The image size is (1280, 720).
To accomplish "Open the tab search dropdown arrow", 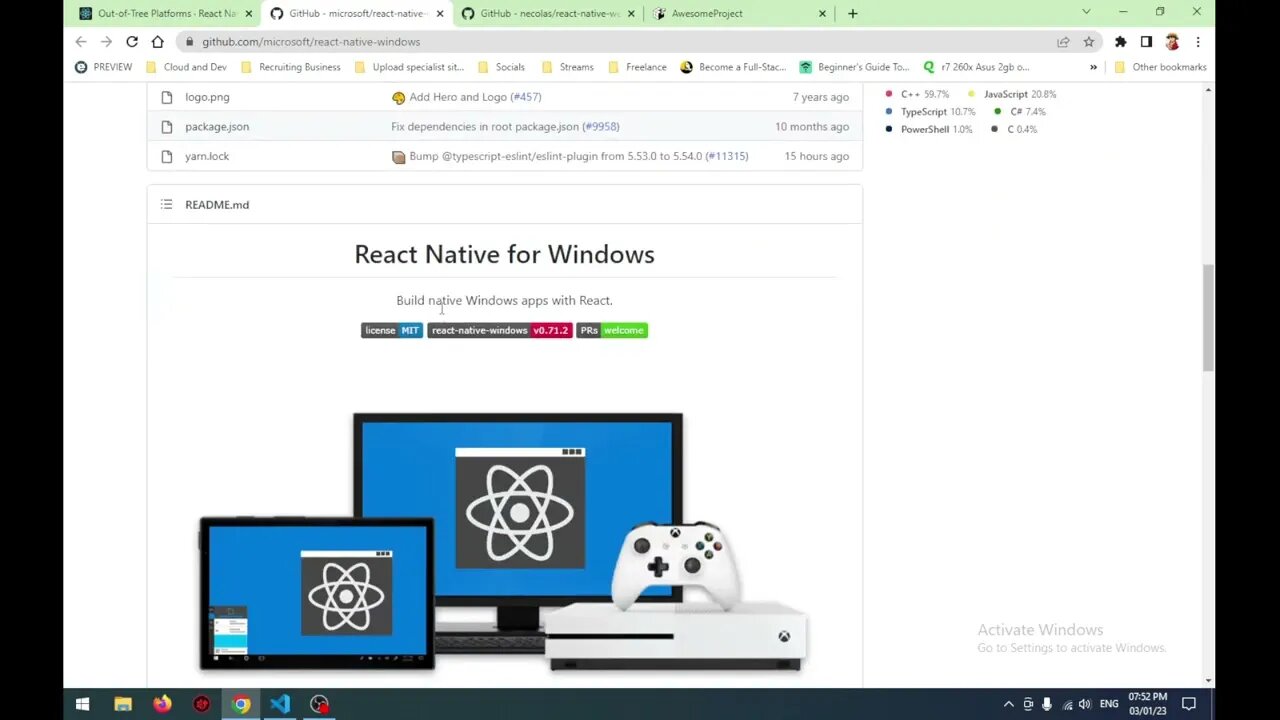I will pyautogui.click(x=1086, y=12).
